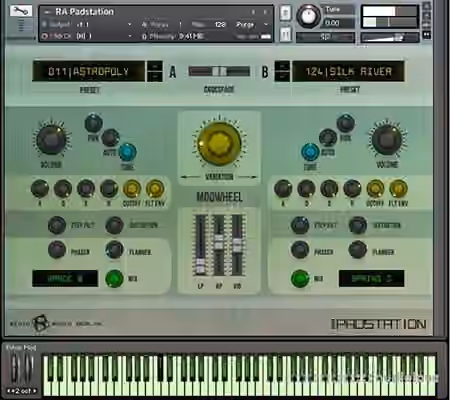
Task: Click layer B blue Tune knob
Action: [310, 152]
